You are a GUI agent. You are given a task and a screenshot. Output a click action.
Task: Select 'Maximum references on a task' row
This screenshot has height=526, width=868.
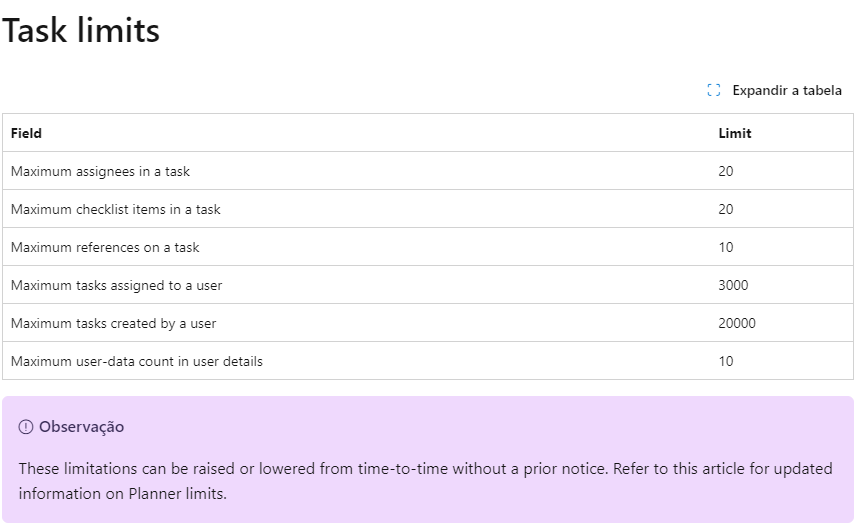(428, 247)
